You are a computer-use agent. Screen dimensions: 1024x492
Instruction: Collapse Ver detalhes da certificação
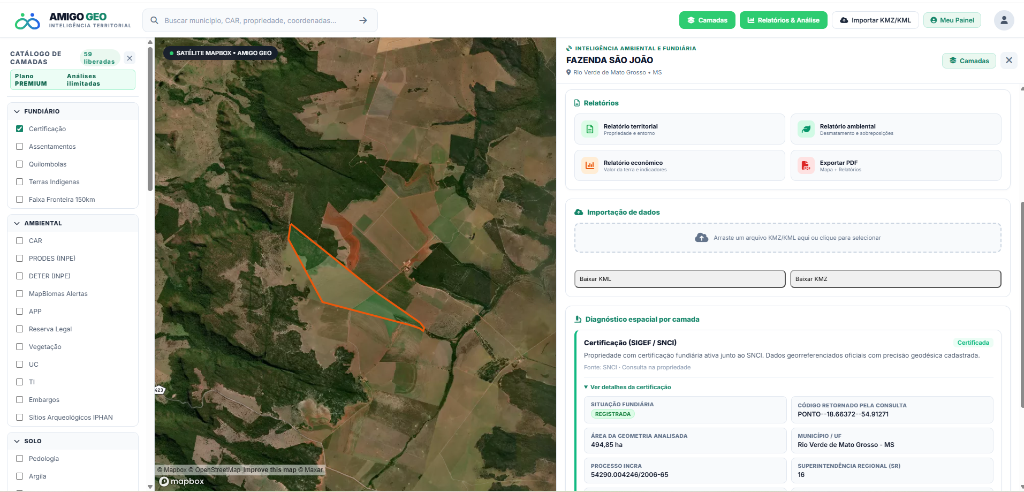627,387
